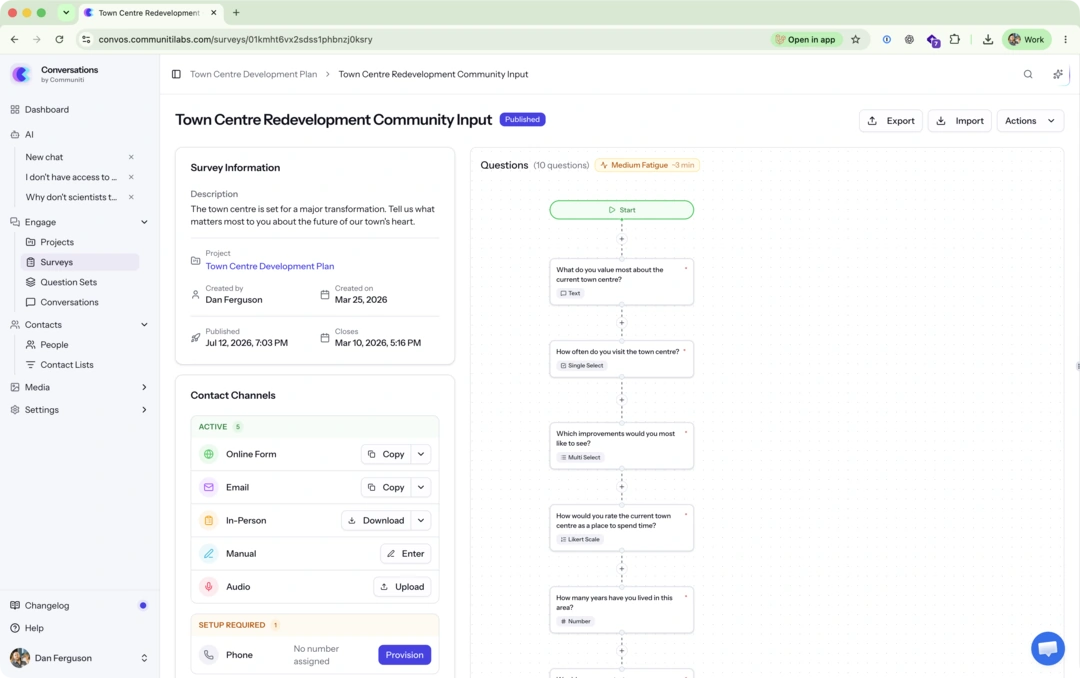Viewport: 1080px width, 678px height.
Task: Click Open in app button
Action: [805, 39]
